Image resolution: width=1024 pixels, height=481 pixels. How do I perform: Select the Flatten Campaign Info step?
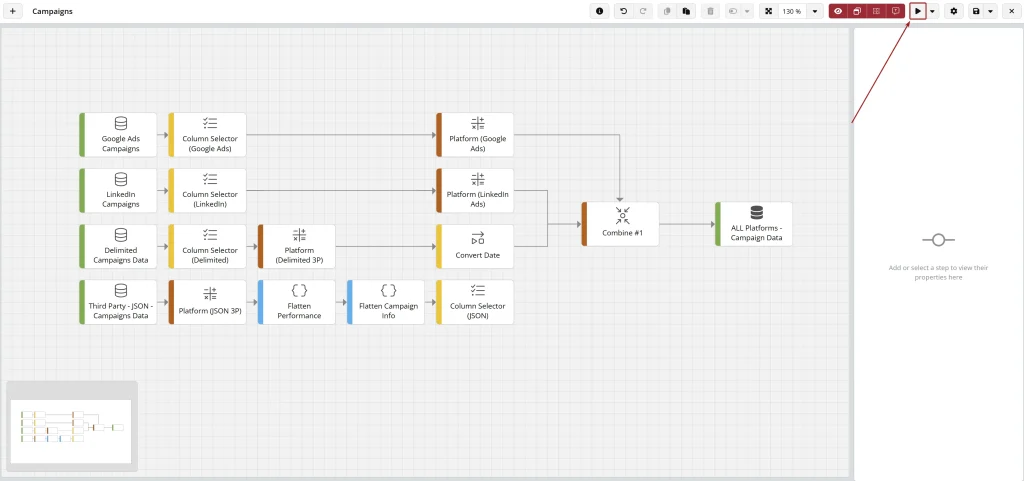(x=386, y=302)
